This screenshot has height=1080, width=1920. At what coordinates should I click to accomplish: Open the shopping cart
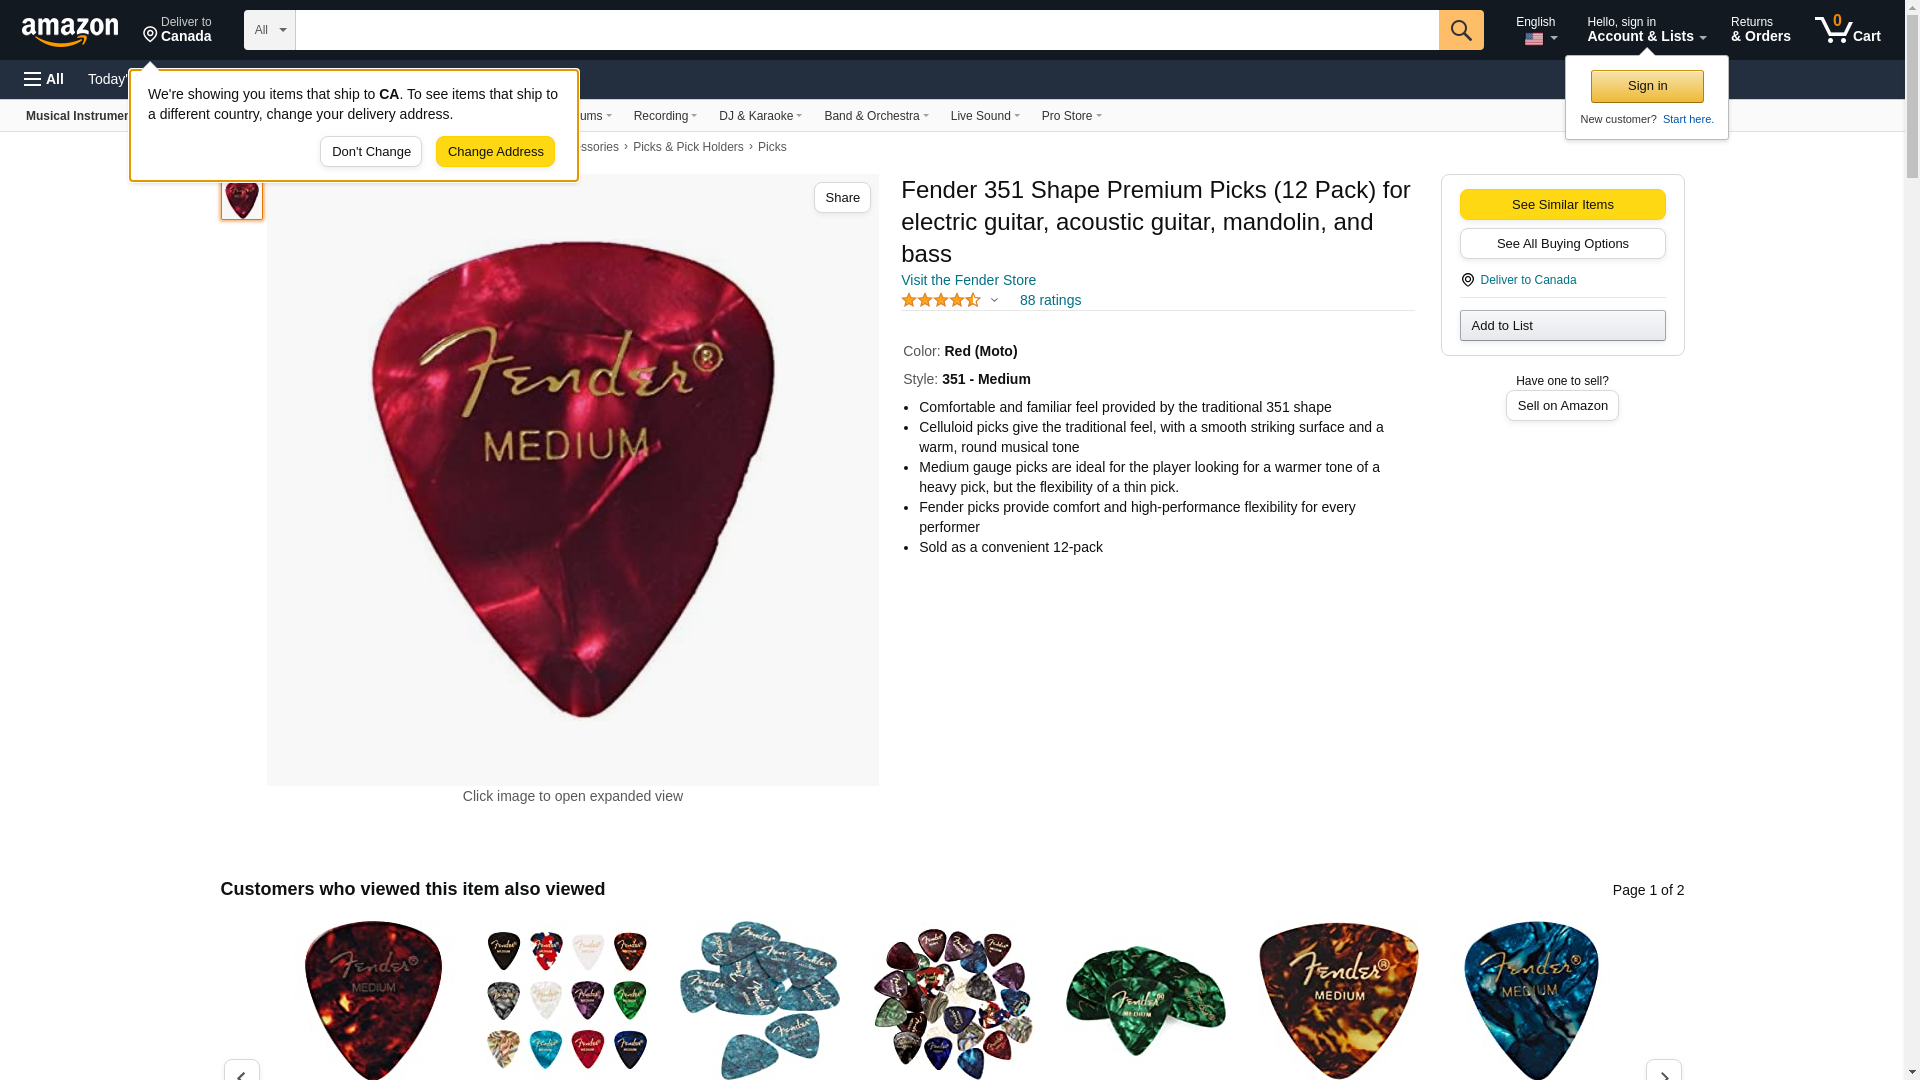(1848, 29)
